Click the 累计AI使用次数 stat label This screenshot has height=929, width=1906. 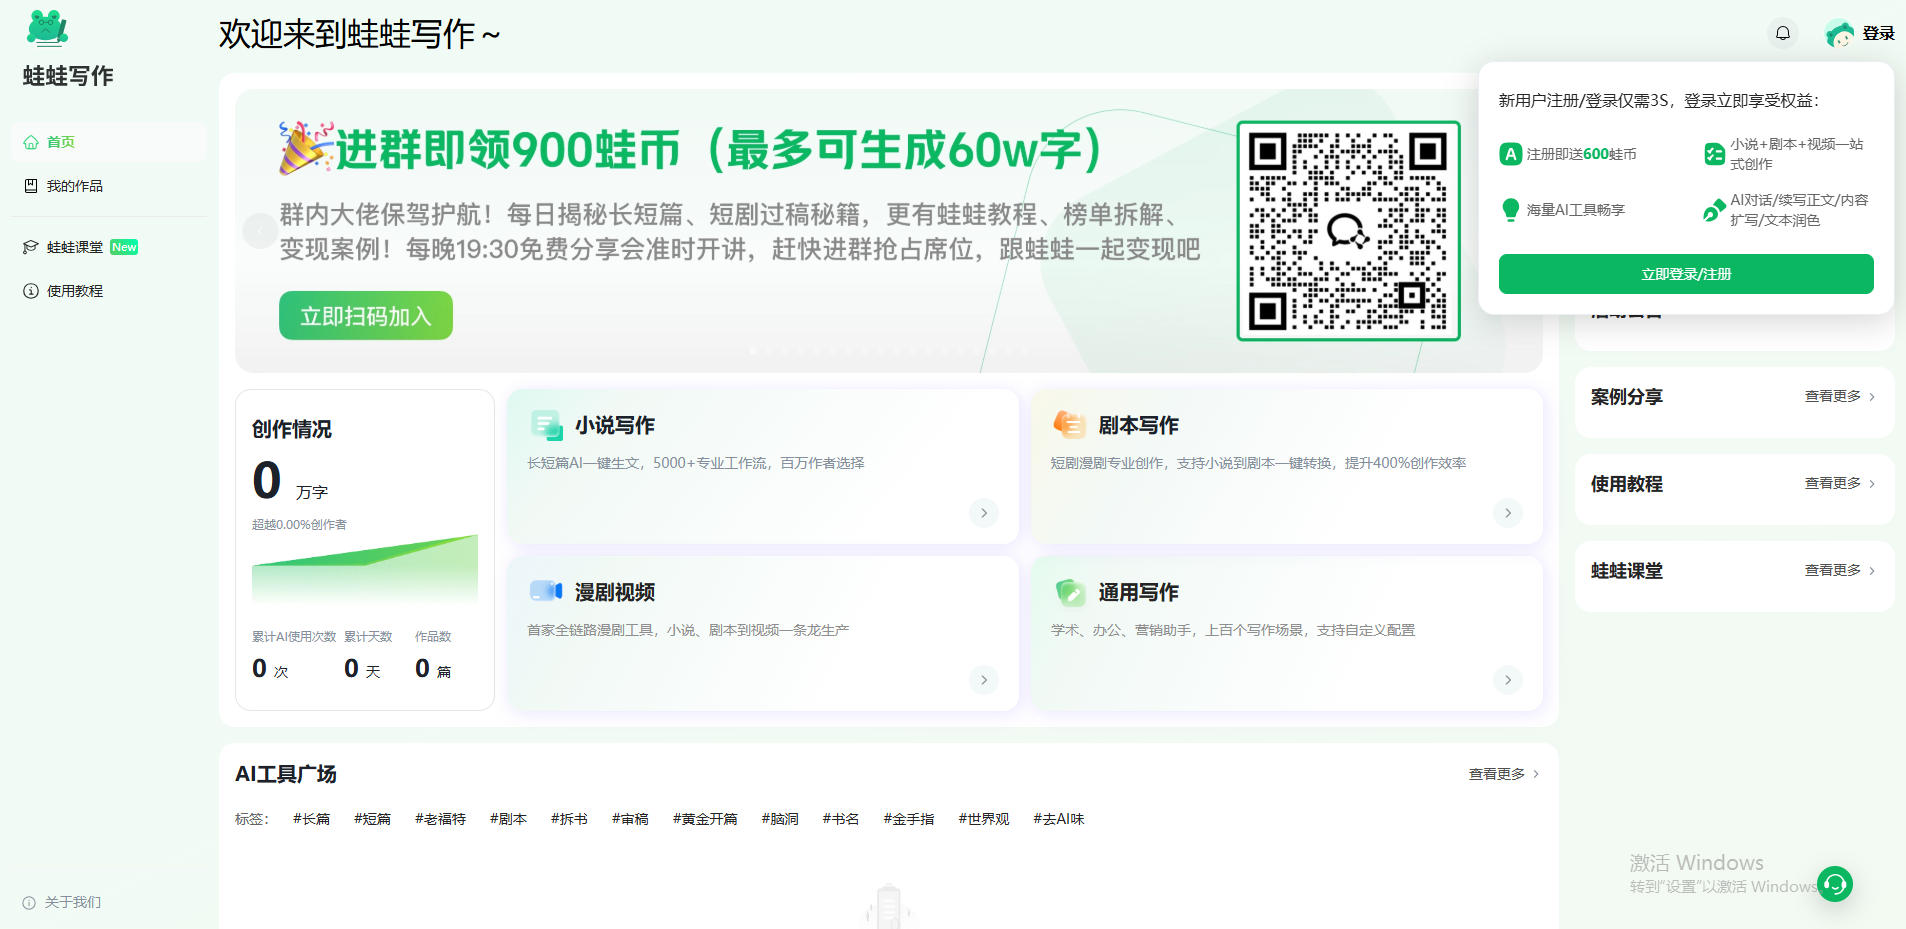click(x=294, y=636)
